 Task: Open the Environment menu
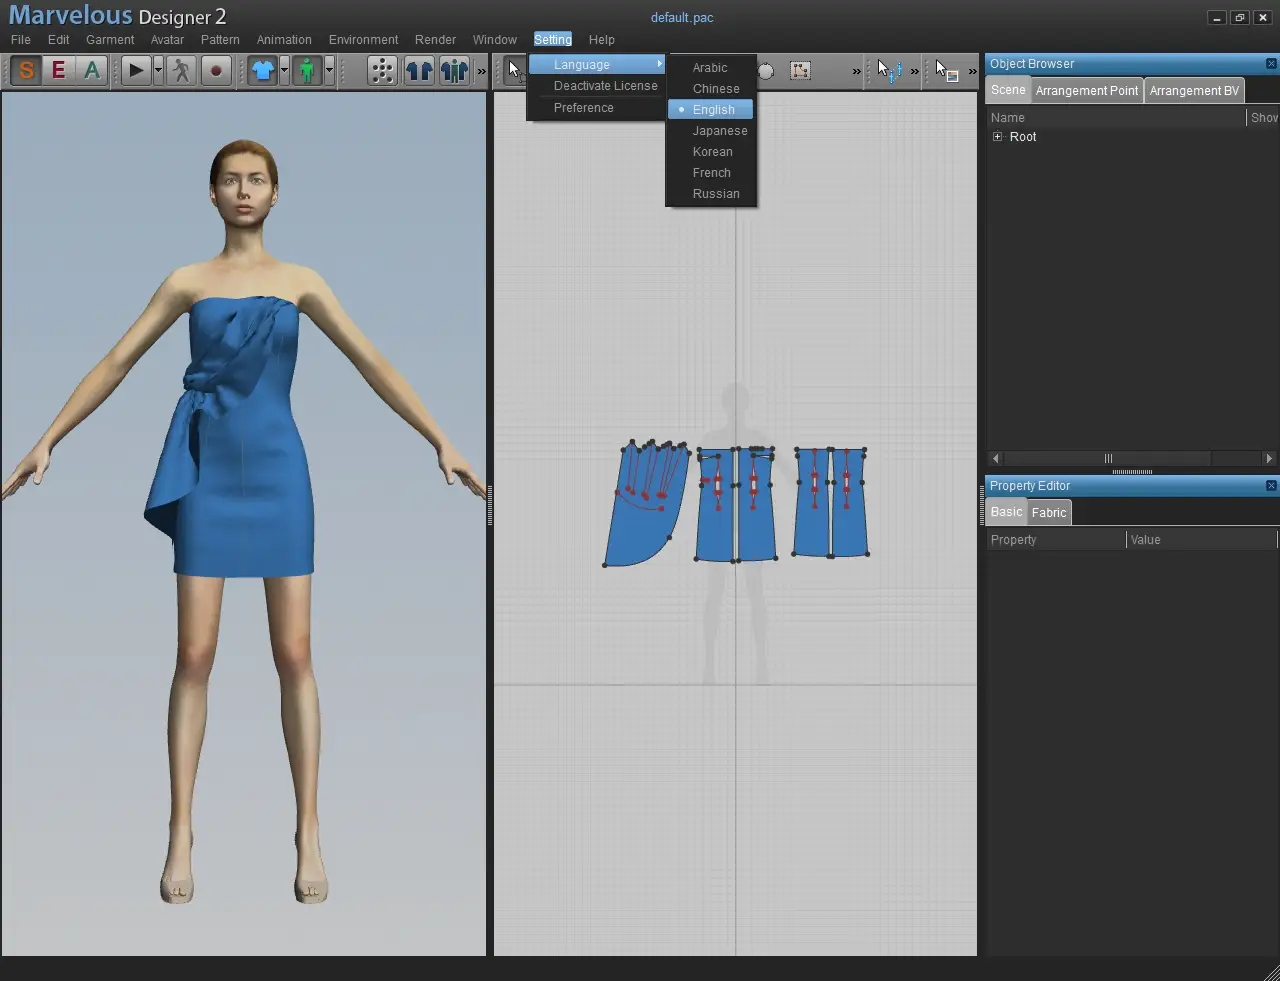click(363, 40)
